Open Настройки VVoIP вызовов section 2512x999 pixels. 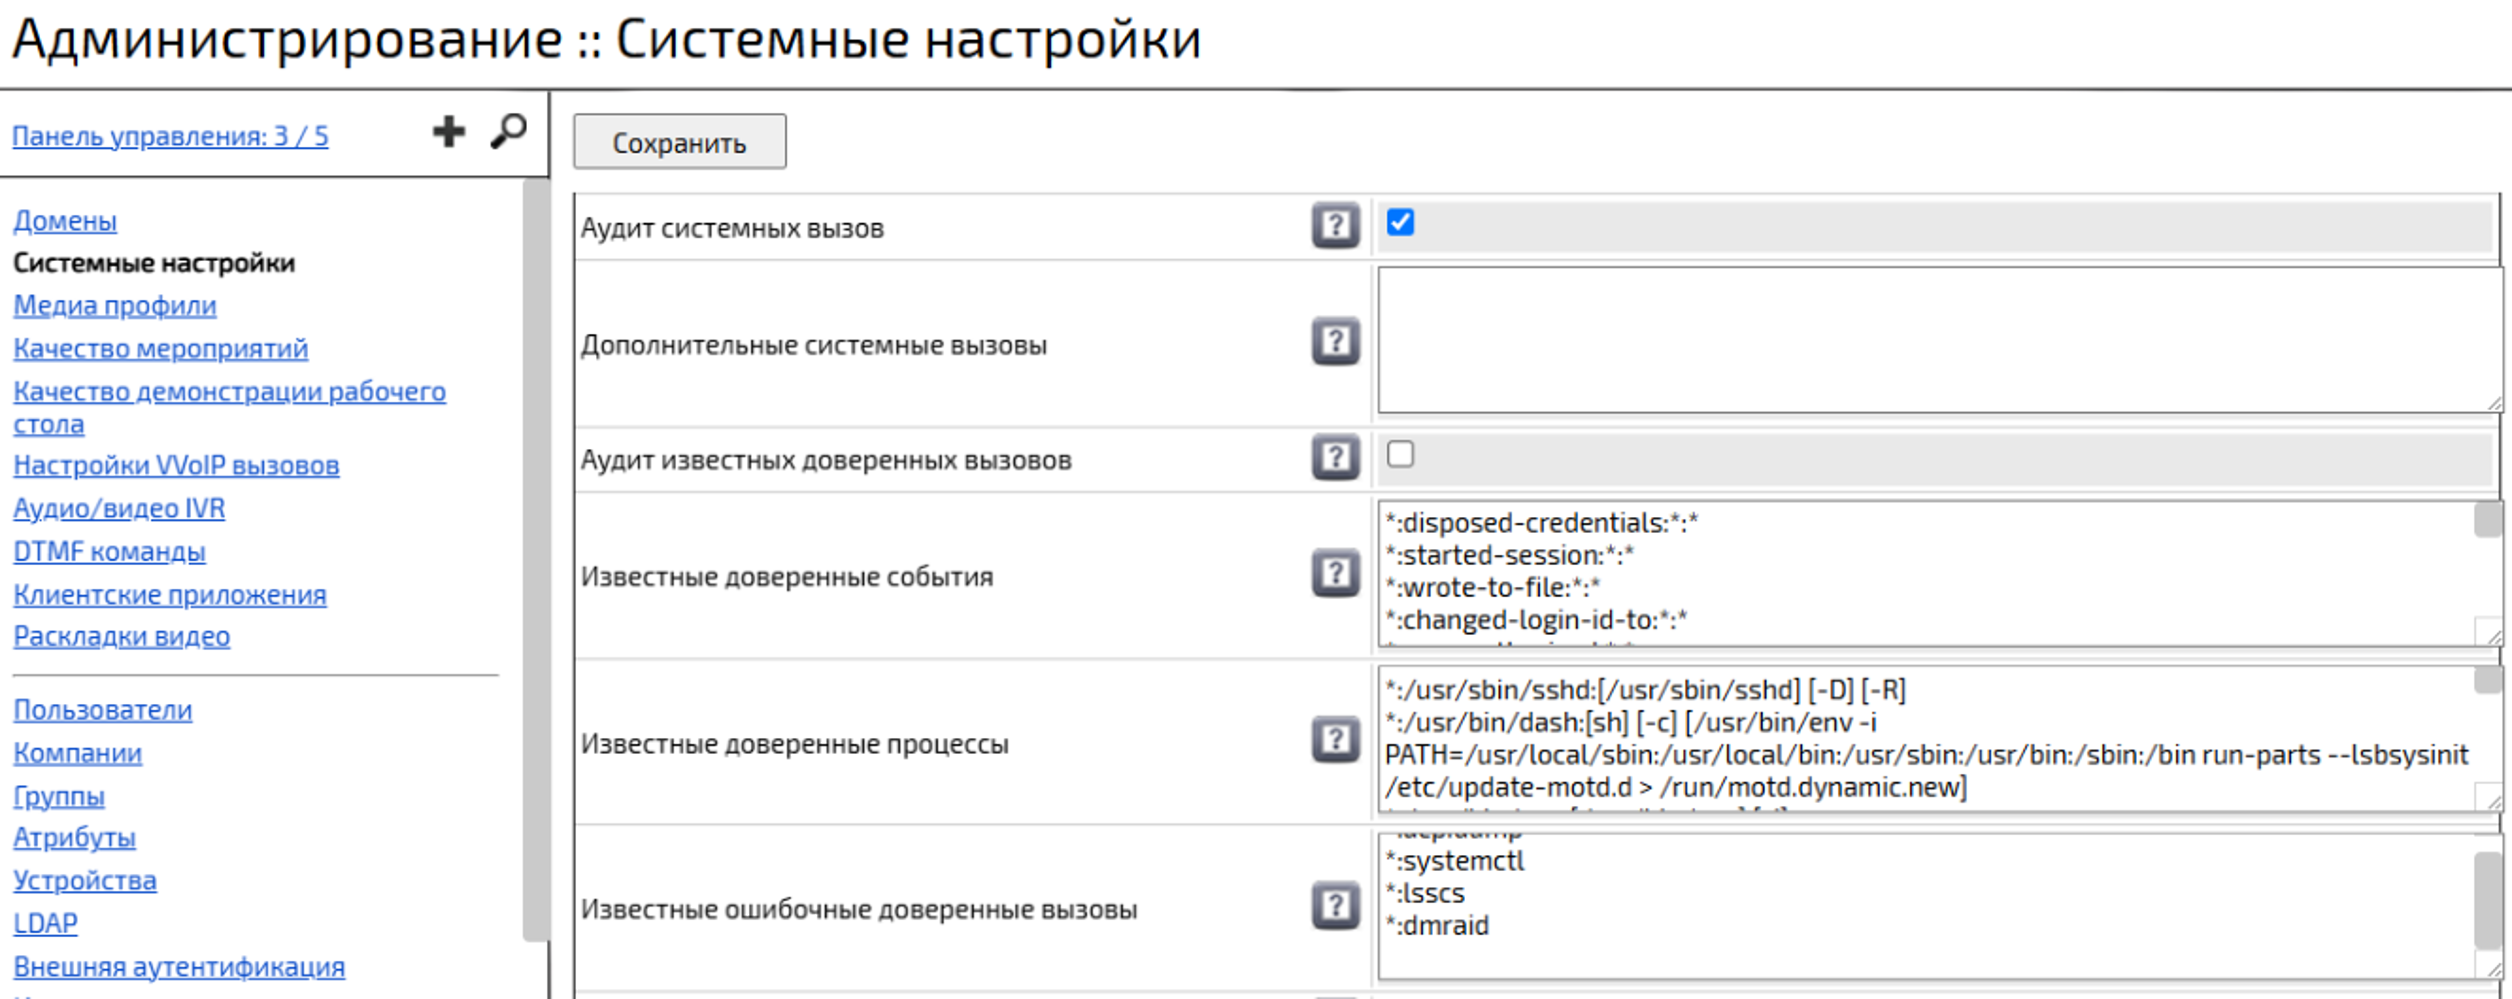[176, 465]
